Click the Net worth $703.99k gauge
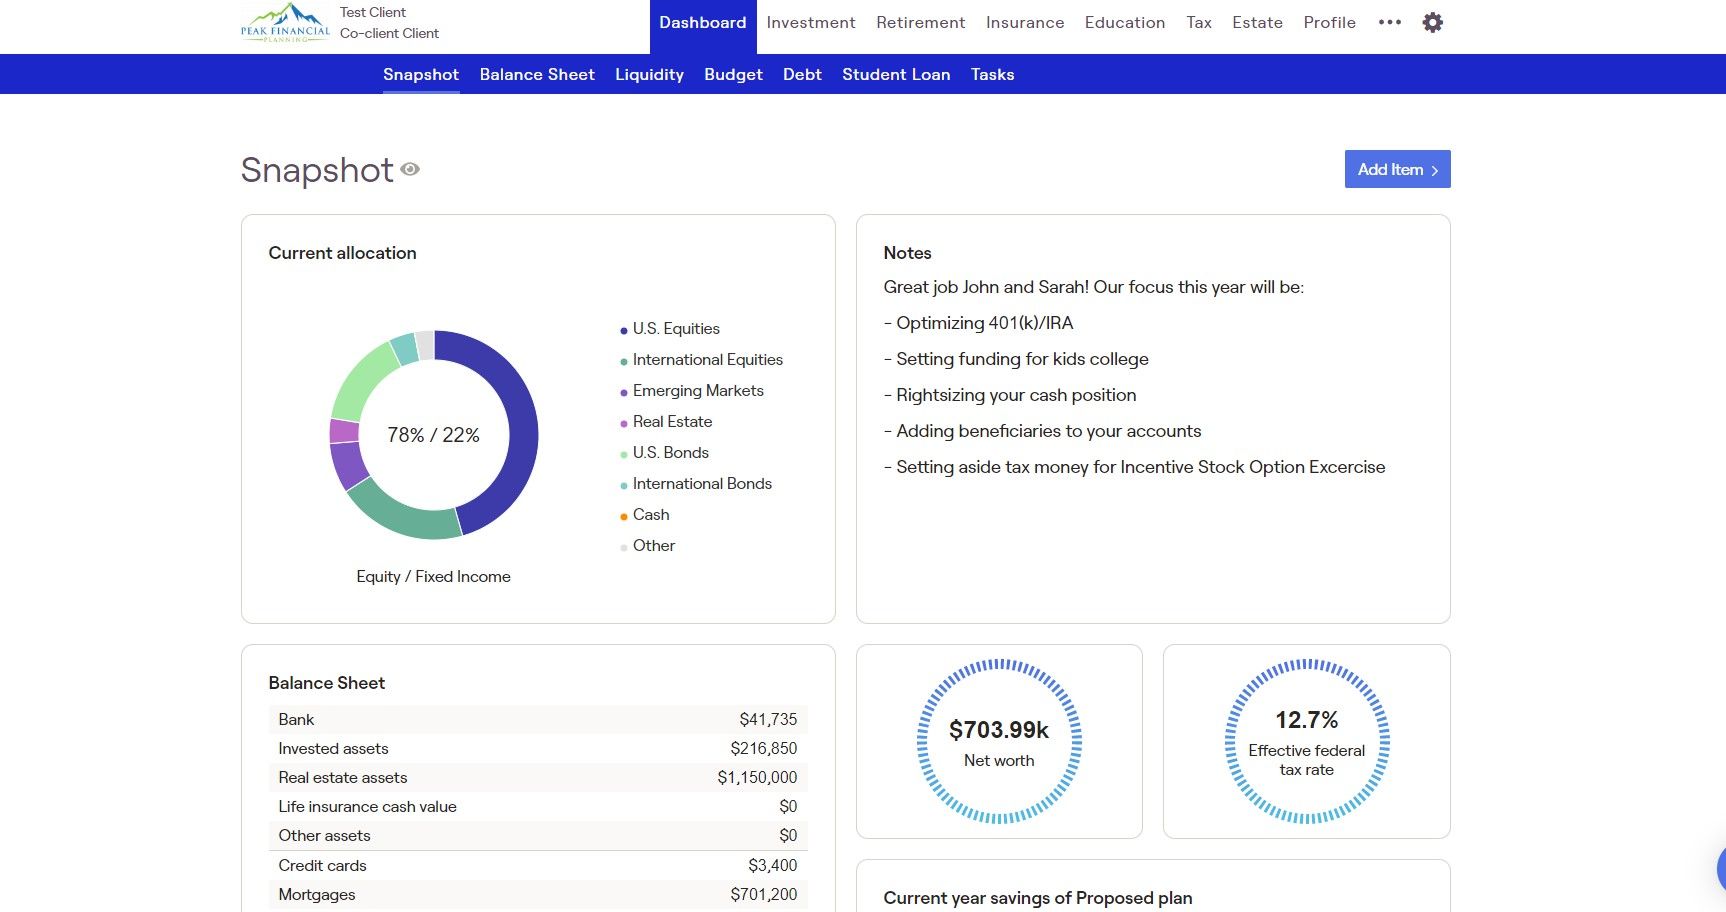Screen dimensions: 1726x912 [x=999, y=741]
